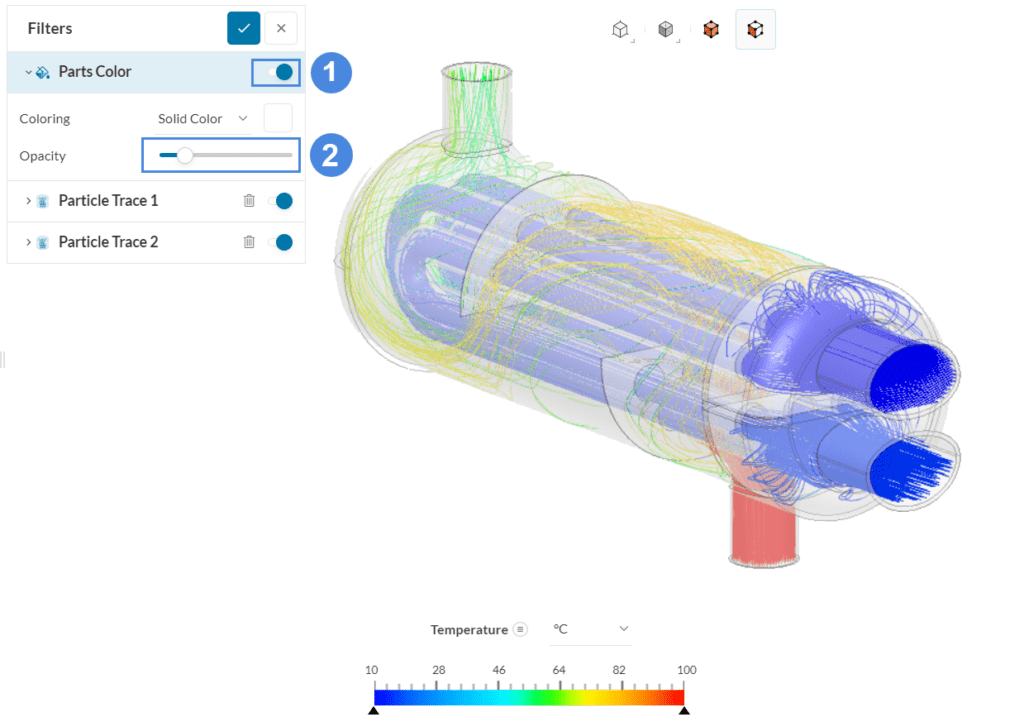Click the white solid color swatch

[x=277, y=118]
